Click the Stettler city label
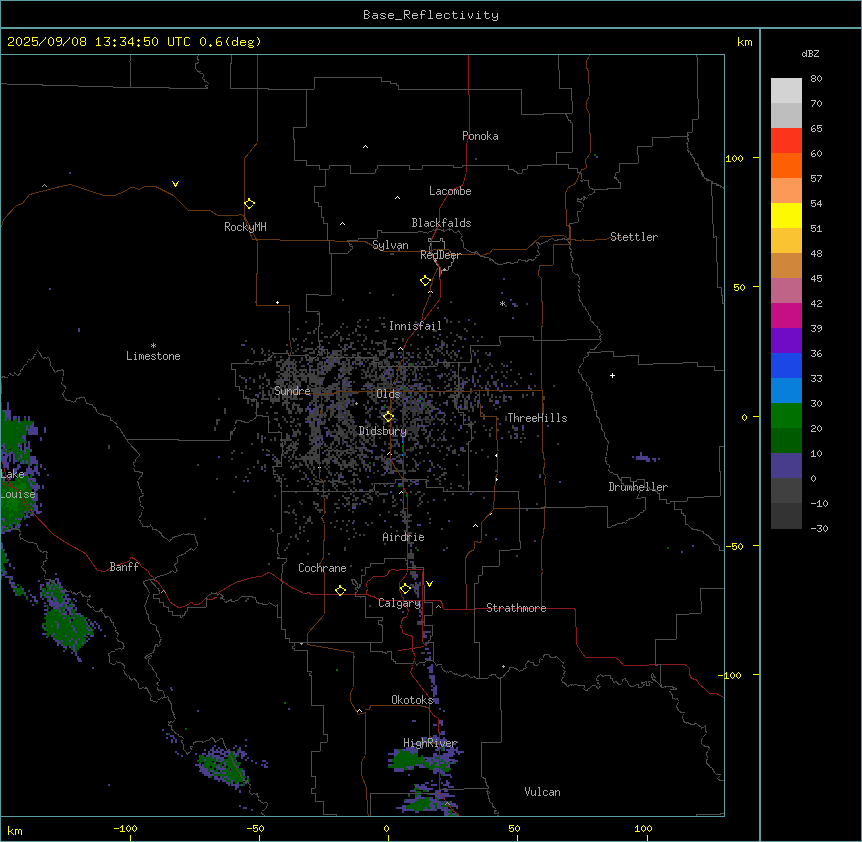862x842 pixels. pyautogui.click(x=633, y=237)
